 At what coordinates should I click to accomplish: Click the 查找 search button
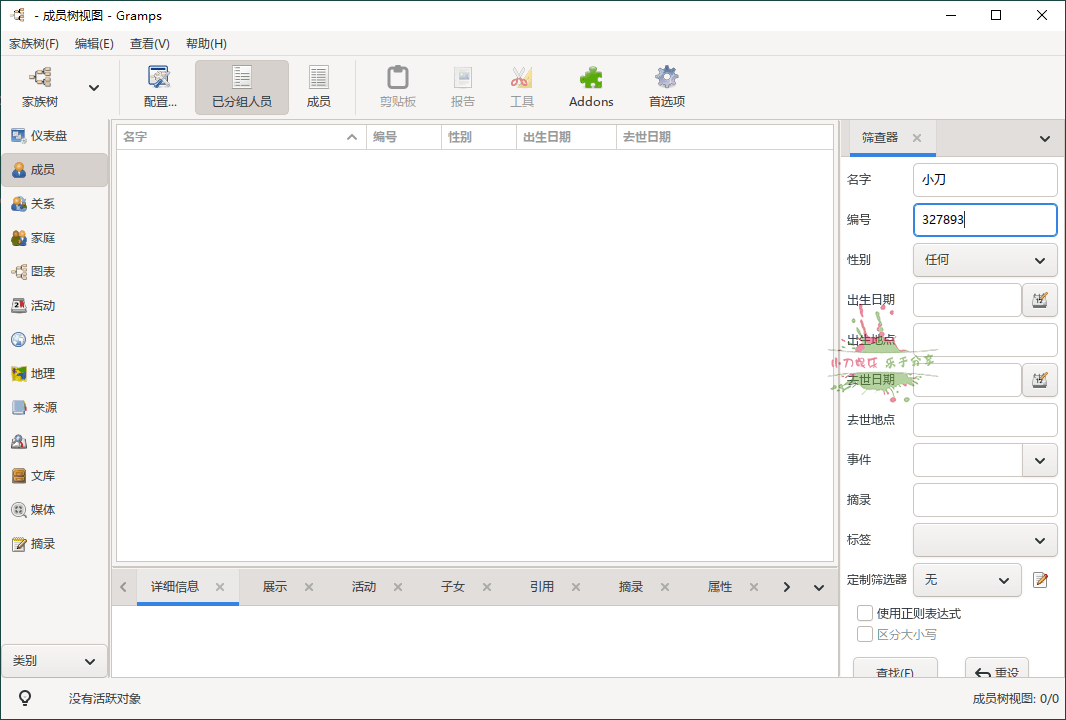(x=894, y=671)
